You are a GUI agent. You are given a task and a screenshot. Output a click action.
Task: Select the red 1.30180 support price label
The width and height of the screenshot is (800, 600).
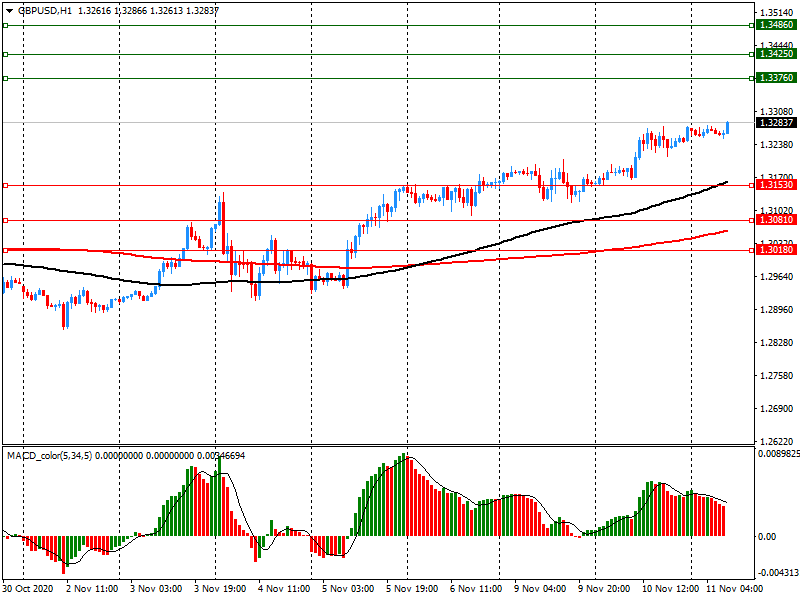click(777, 250)
